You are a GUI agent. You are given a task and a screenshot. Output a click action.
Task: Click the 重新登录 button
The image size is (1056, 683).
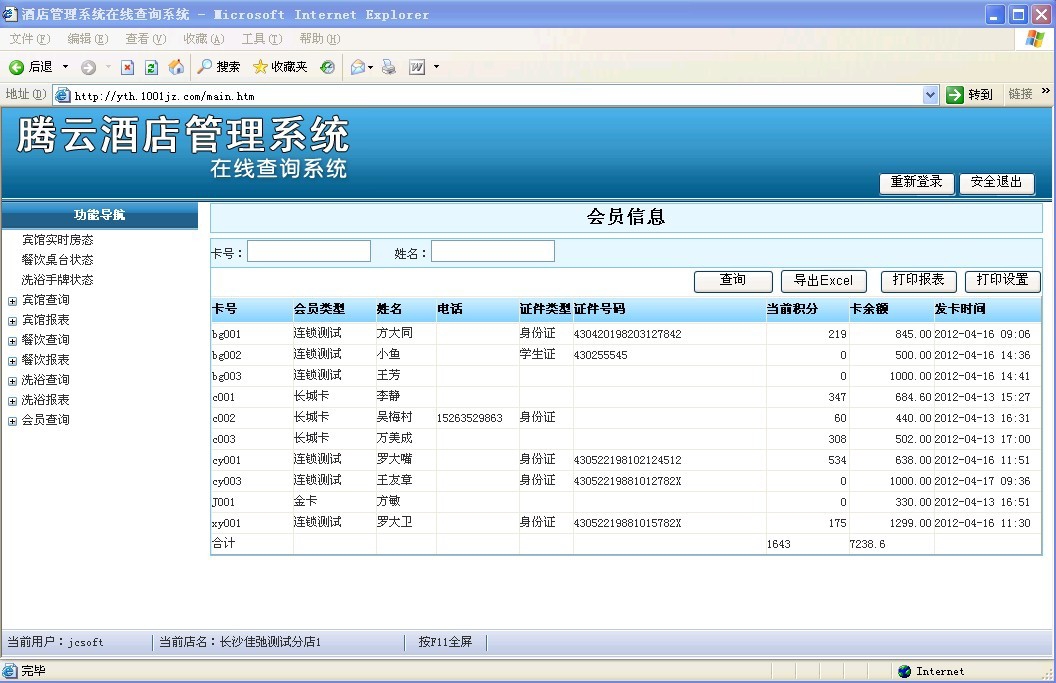click(x=917, y=183)
